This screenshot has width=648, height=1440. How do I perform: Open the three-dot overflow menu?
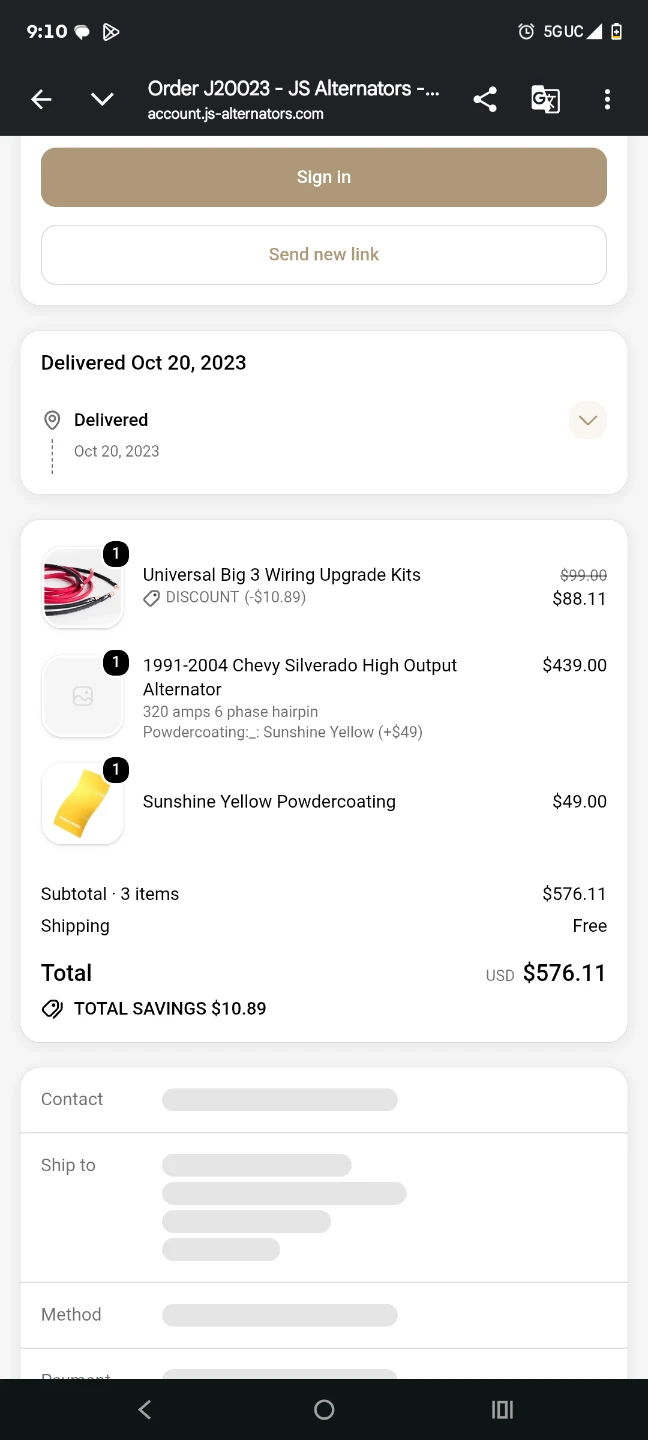(x=607, y=99)
